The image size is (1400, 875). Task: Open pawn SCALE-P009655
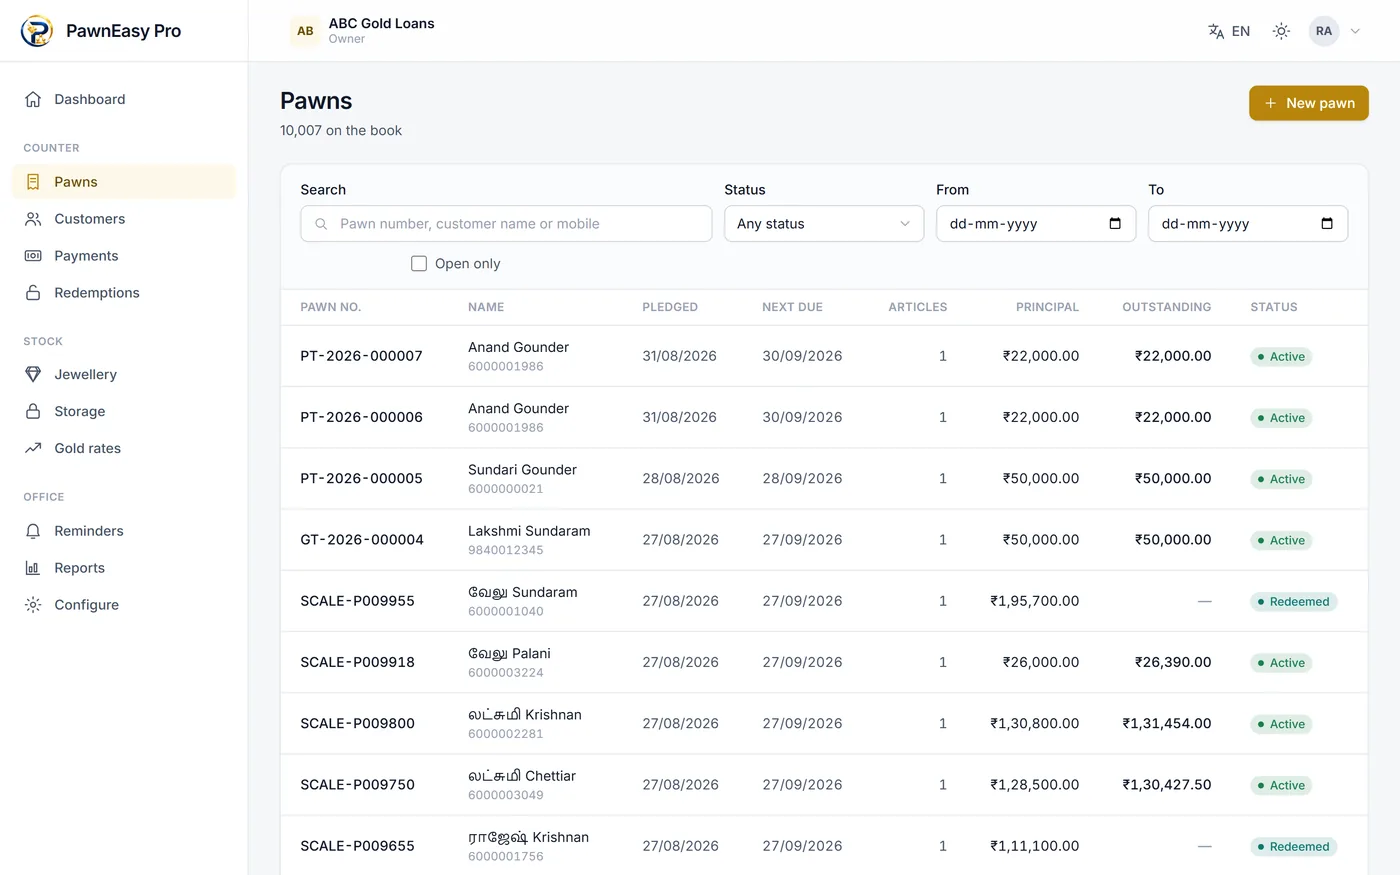[x=357, y=846]
